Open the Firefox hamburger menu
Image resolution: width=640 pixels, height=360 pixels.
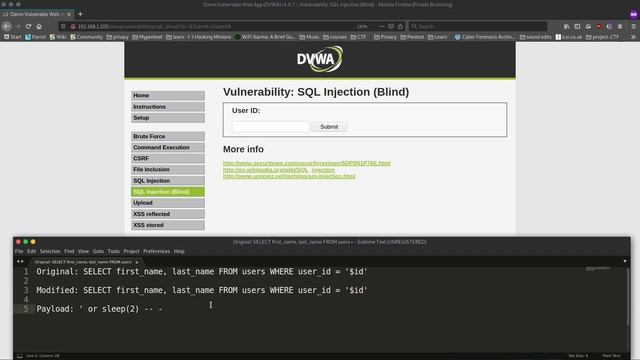(x=633, y=26)
